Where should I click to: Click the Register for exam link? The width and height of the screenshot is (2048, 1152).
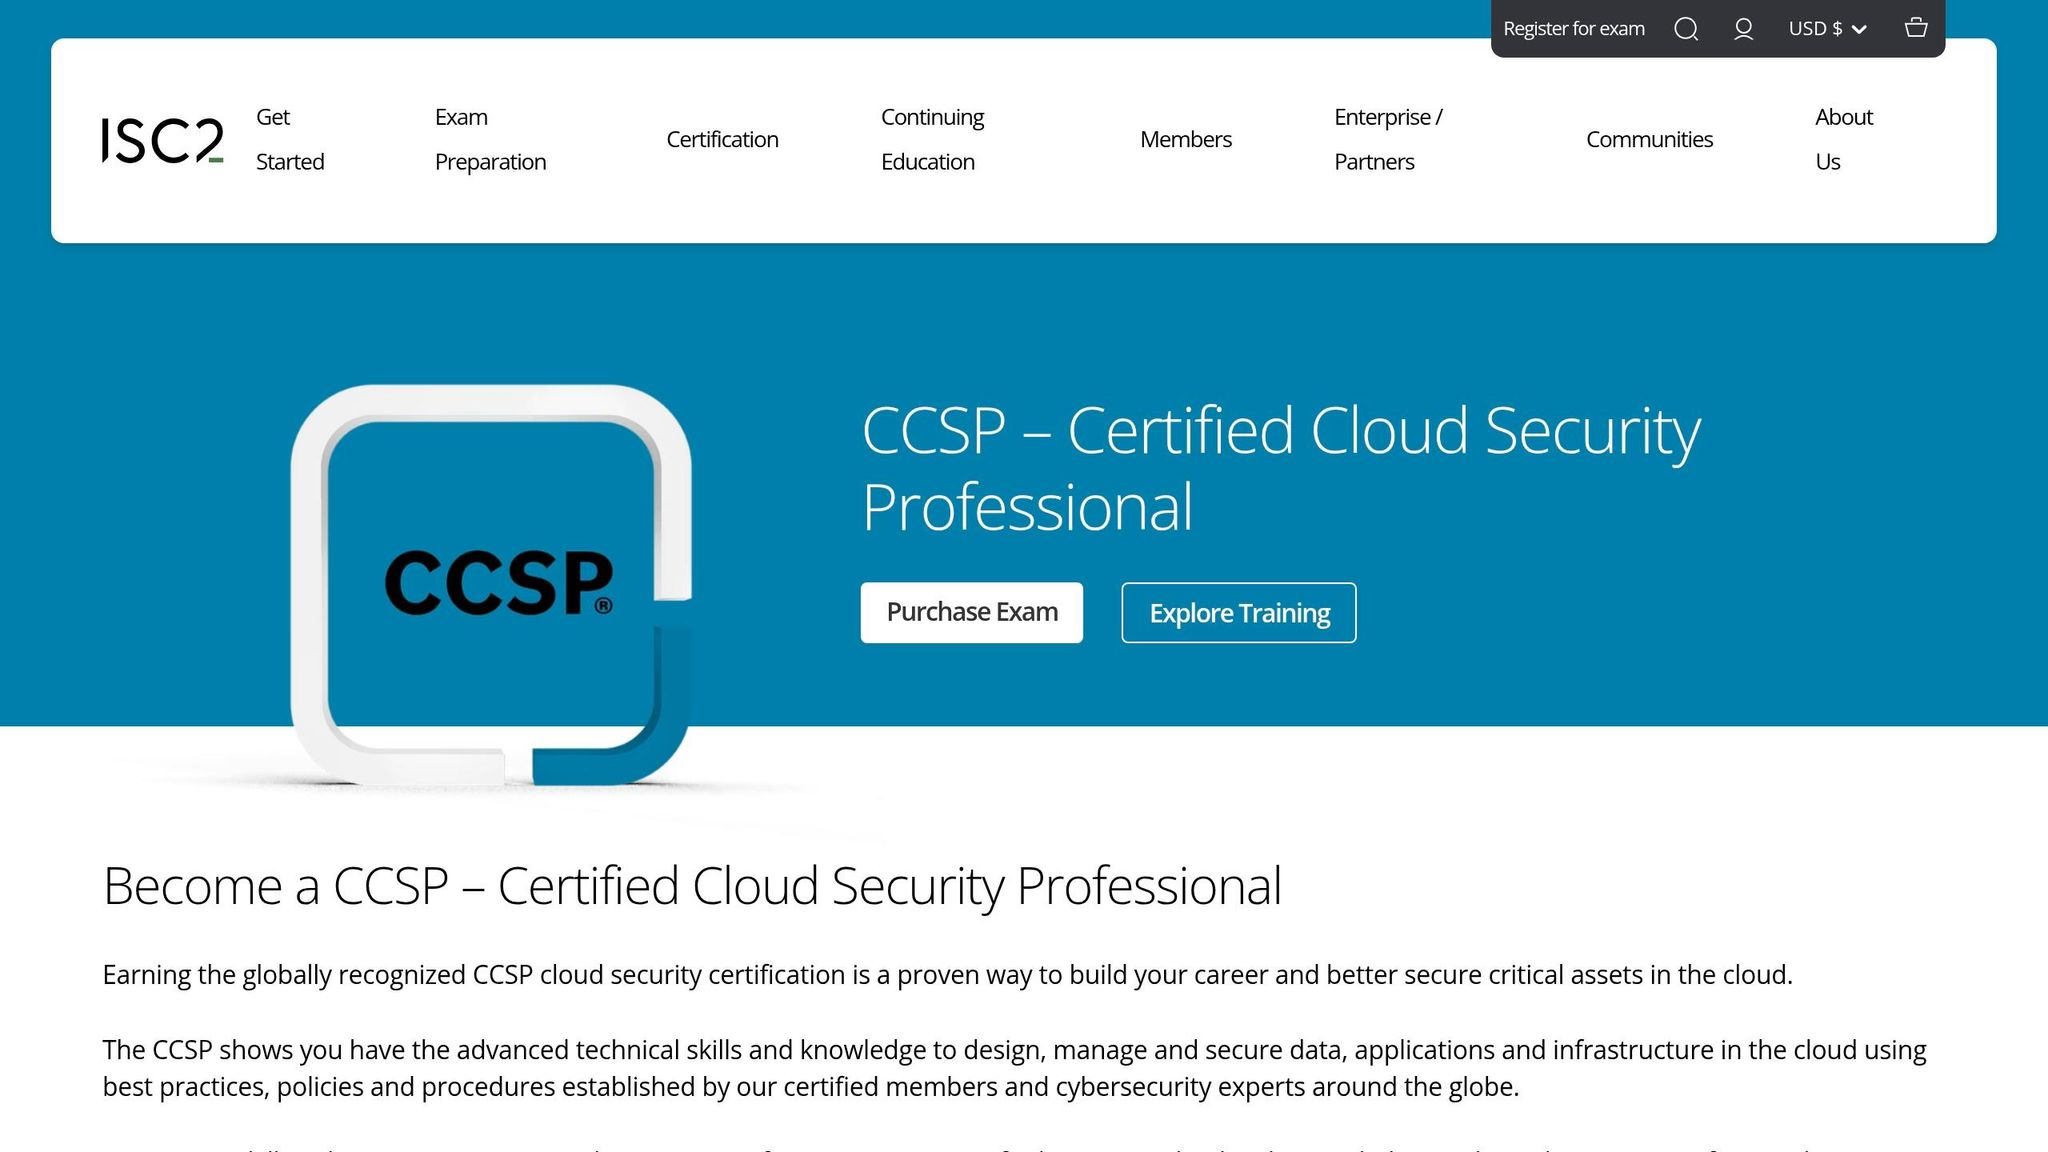(x=1574, y=29)
